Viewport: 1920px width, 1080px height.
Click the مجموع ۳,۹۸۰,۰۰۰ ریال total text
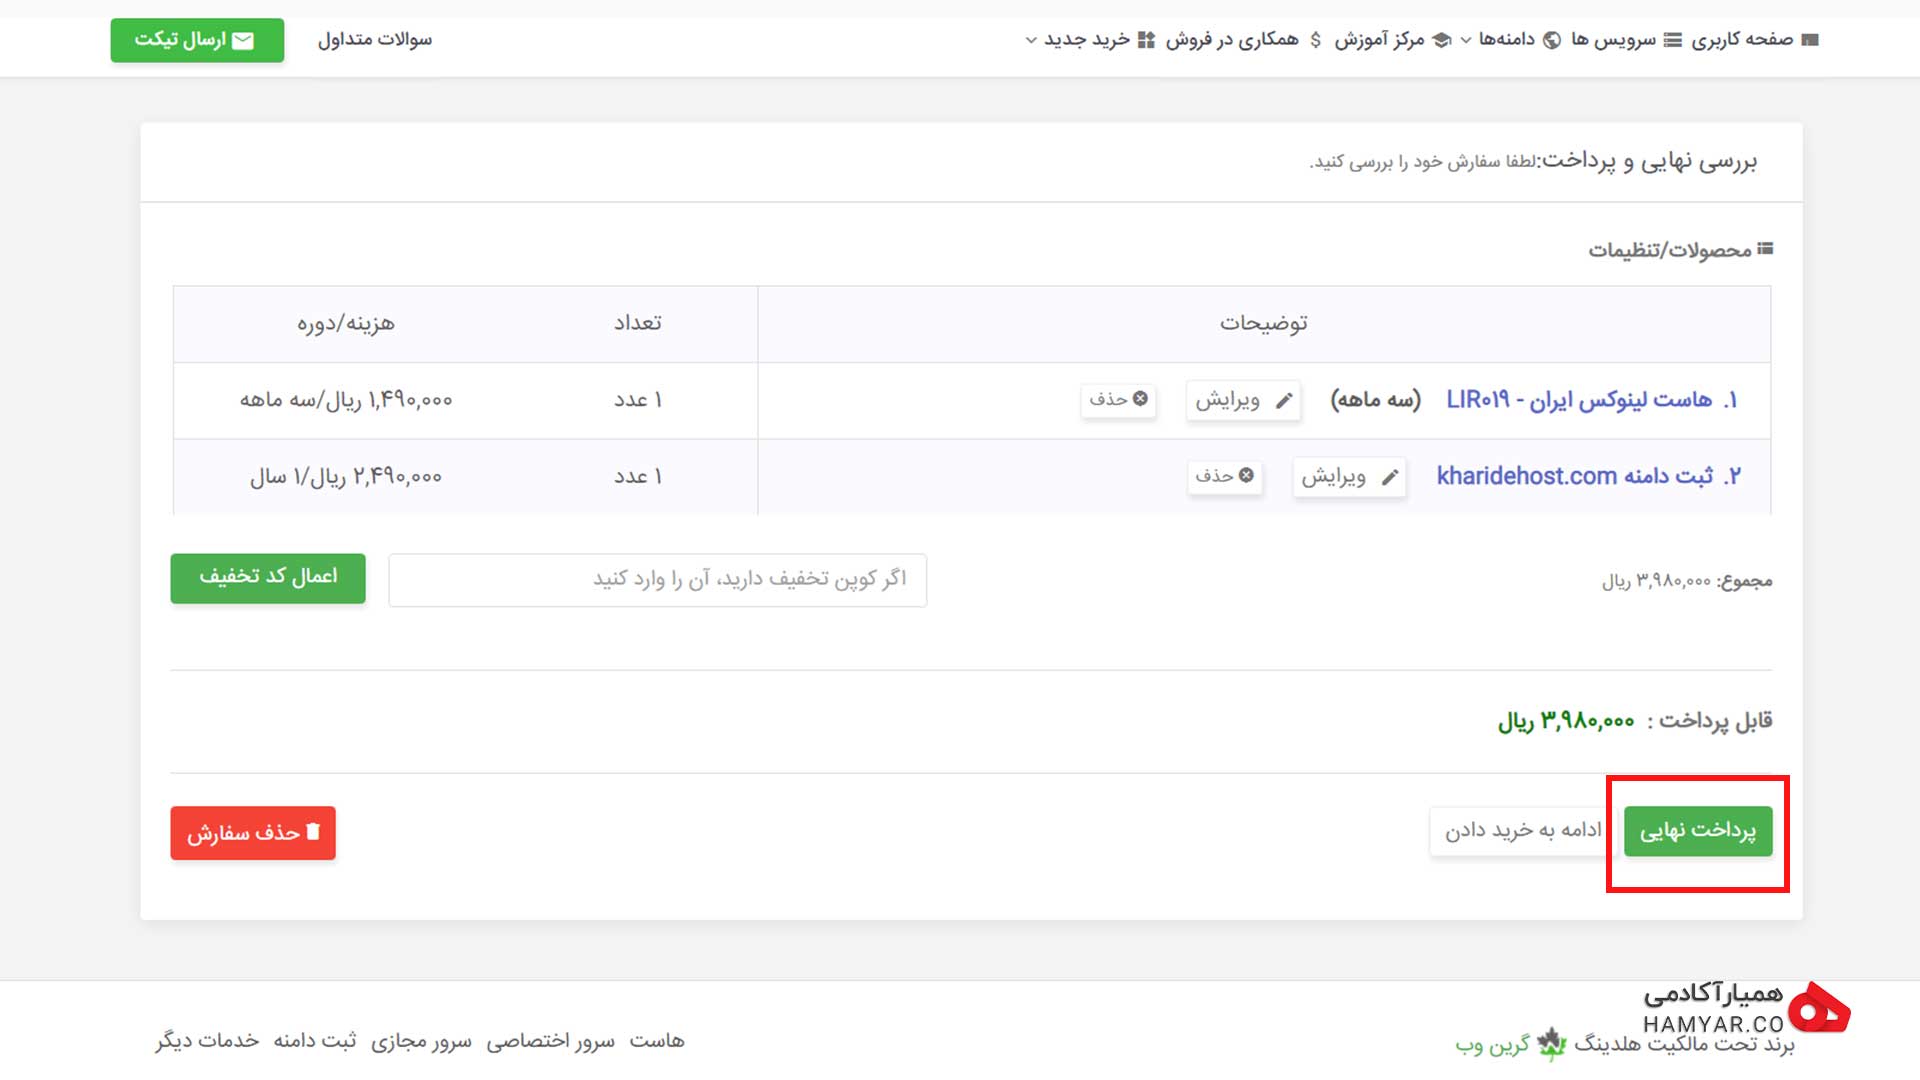(1687, 581)
